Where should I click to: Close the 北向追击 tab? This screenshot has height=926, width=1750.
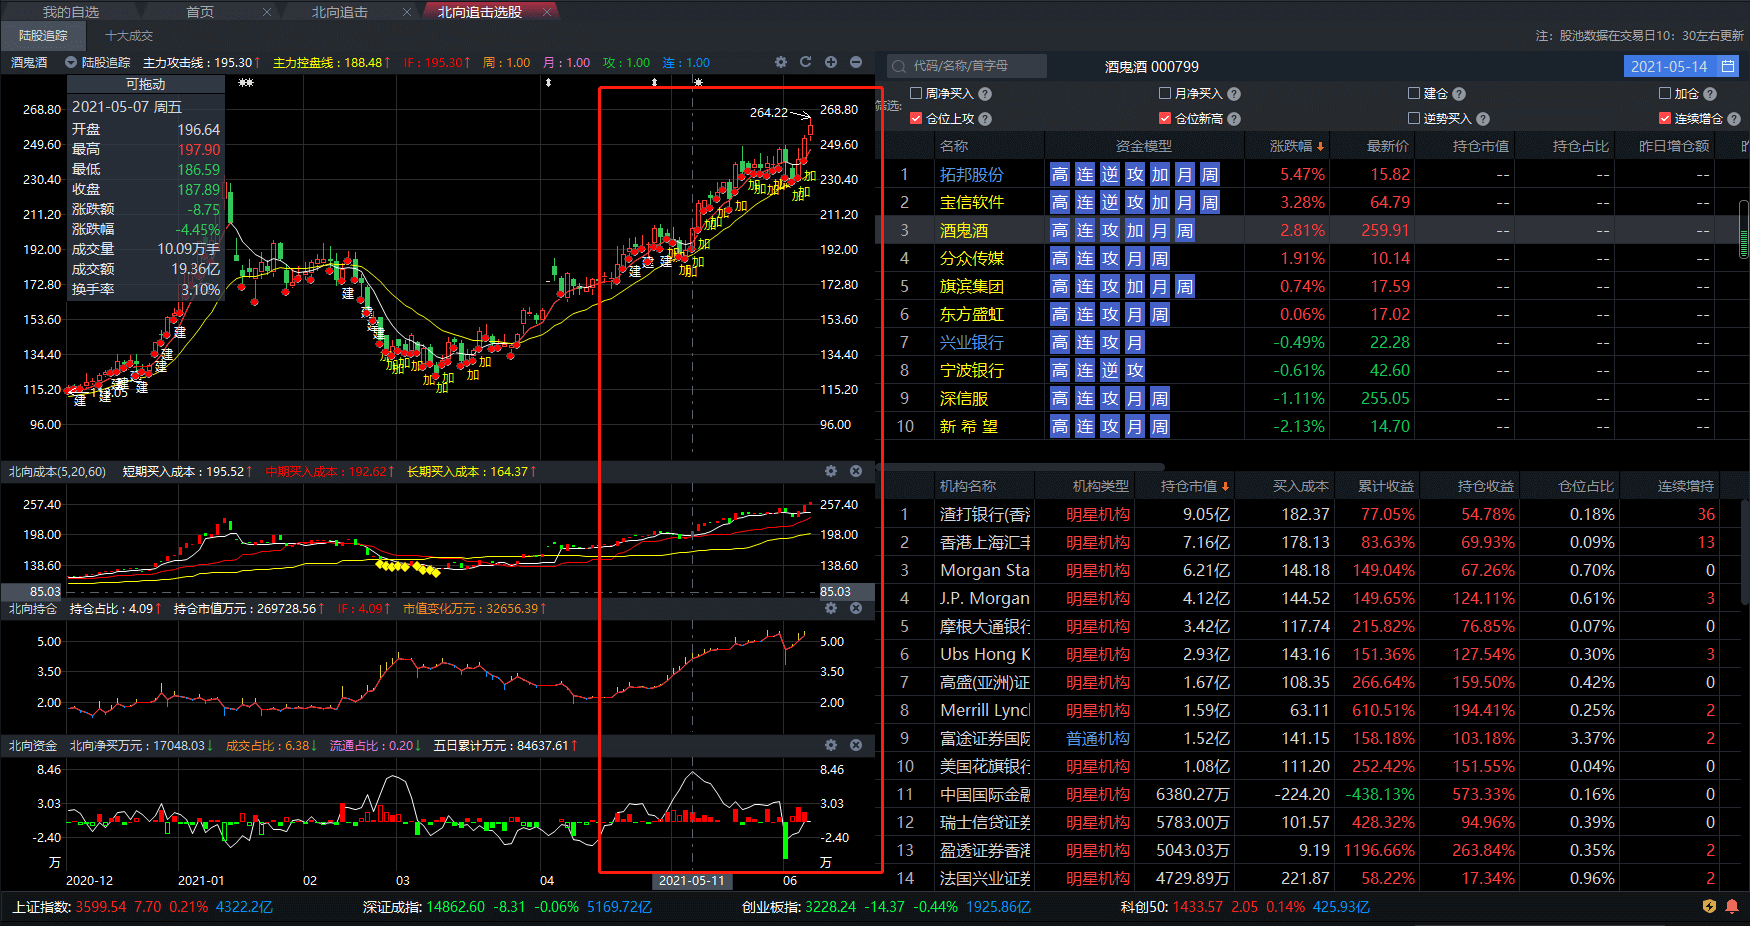click(407, 12)
